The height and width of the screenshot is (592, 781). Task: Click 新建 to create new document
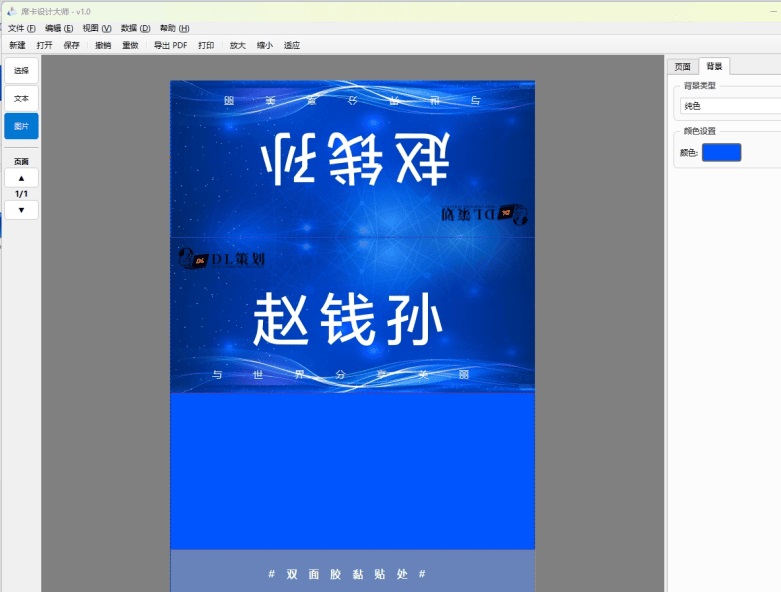tap(18, 45)
